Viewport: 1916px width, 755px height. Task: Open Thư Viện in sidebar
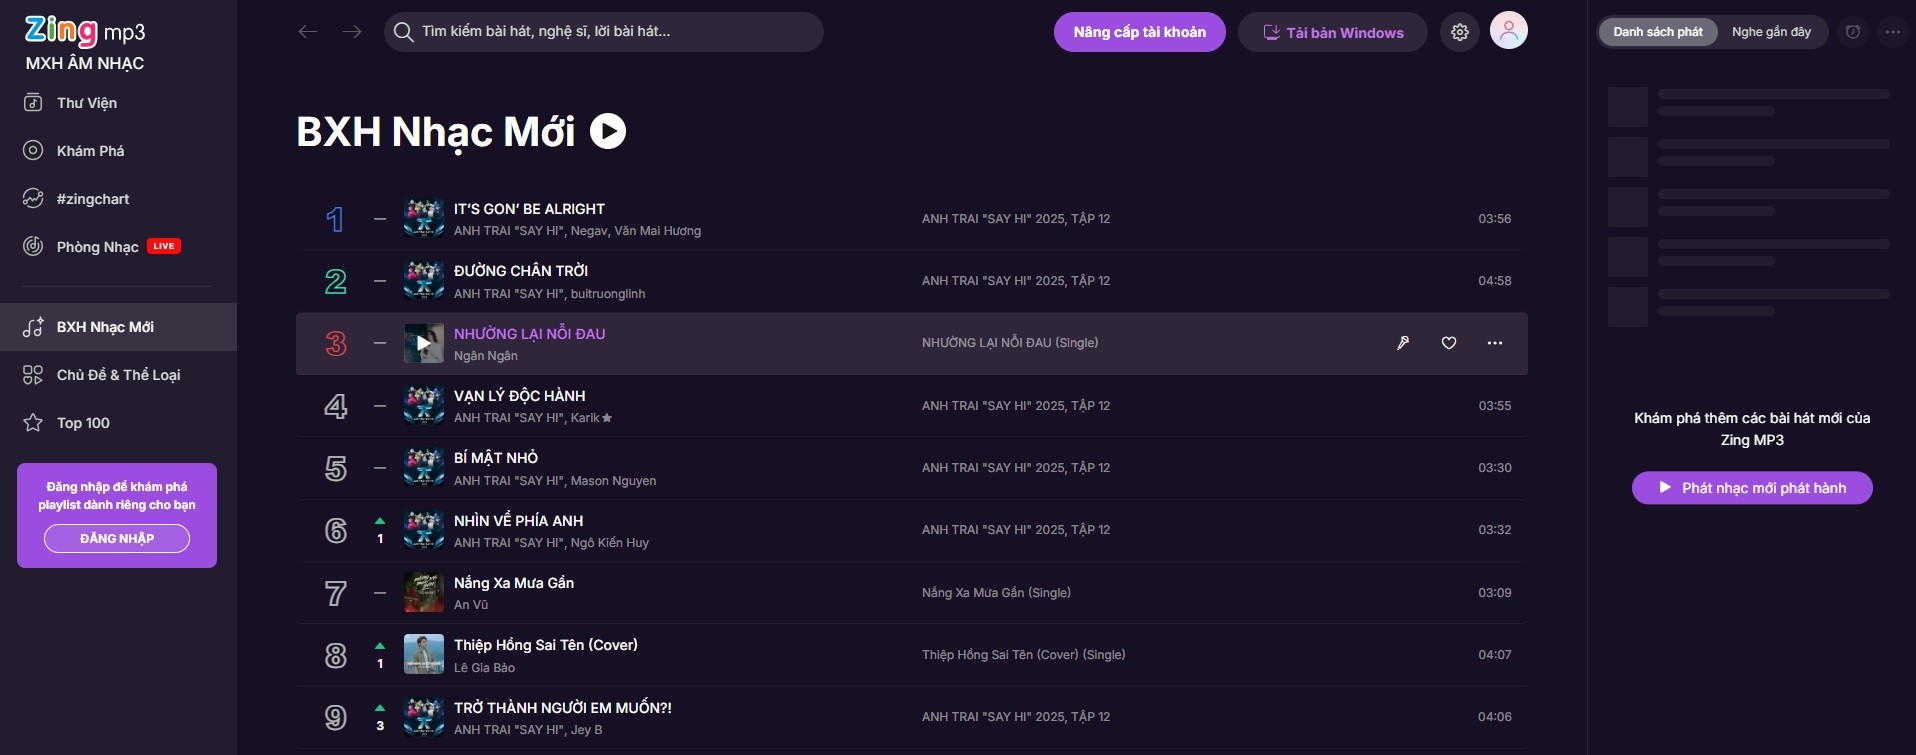87,103
